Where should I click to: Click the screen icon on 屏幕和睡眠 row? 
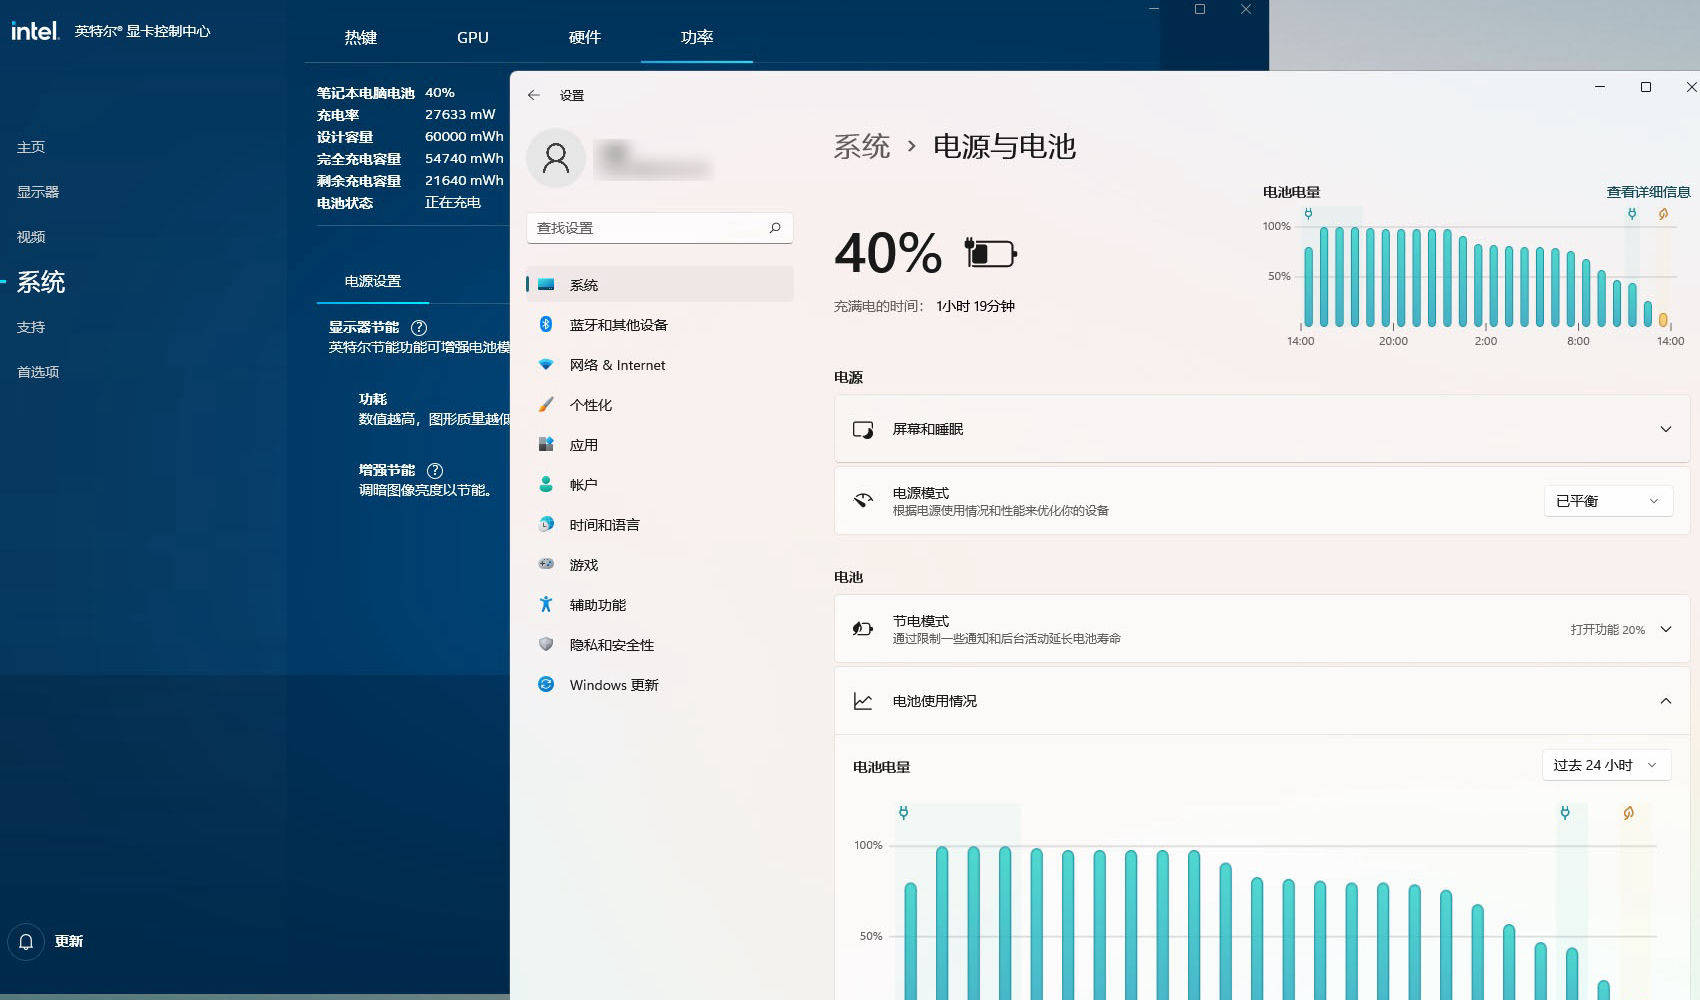(x=863, y=429)
